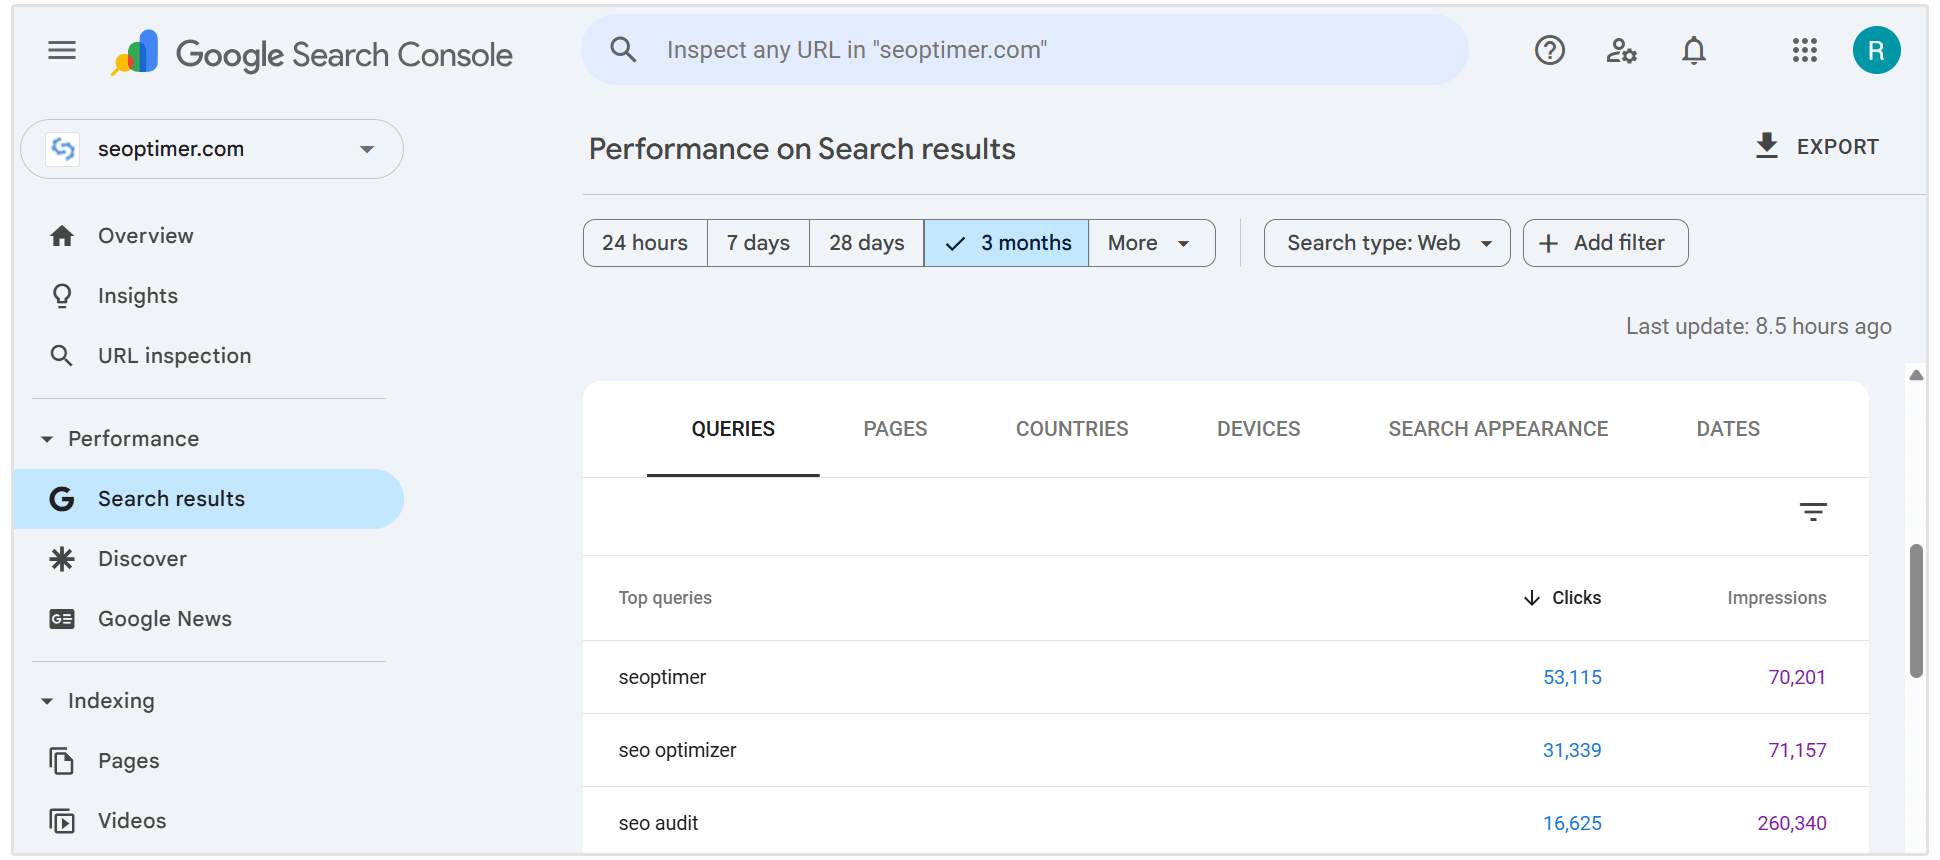Screen dimensions: 1940x860
Task: Switch to the Countries tab
Action: tap(1071, 429)
